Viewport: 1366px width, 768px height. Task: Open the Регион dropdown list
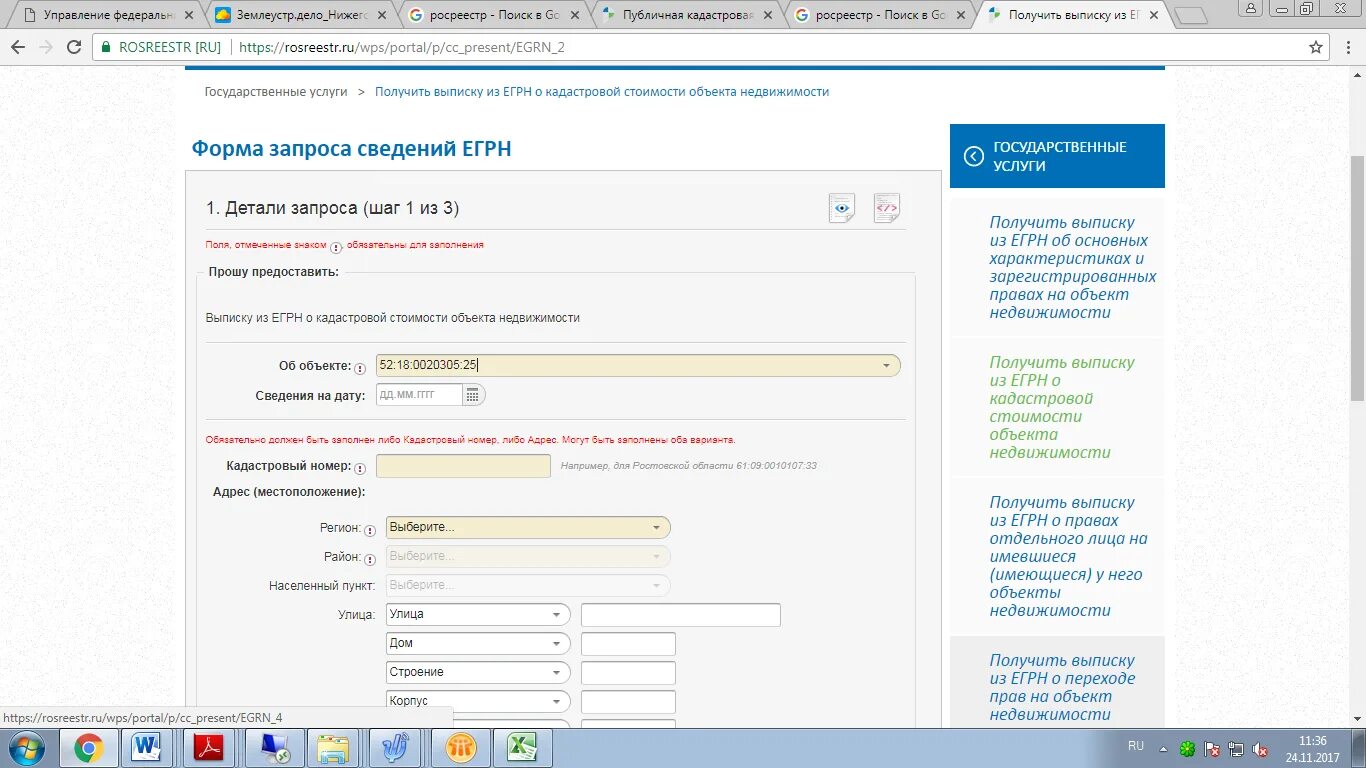click(528, 527)
